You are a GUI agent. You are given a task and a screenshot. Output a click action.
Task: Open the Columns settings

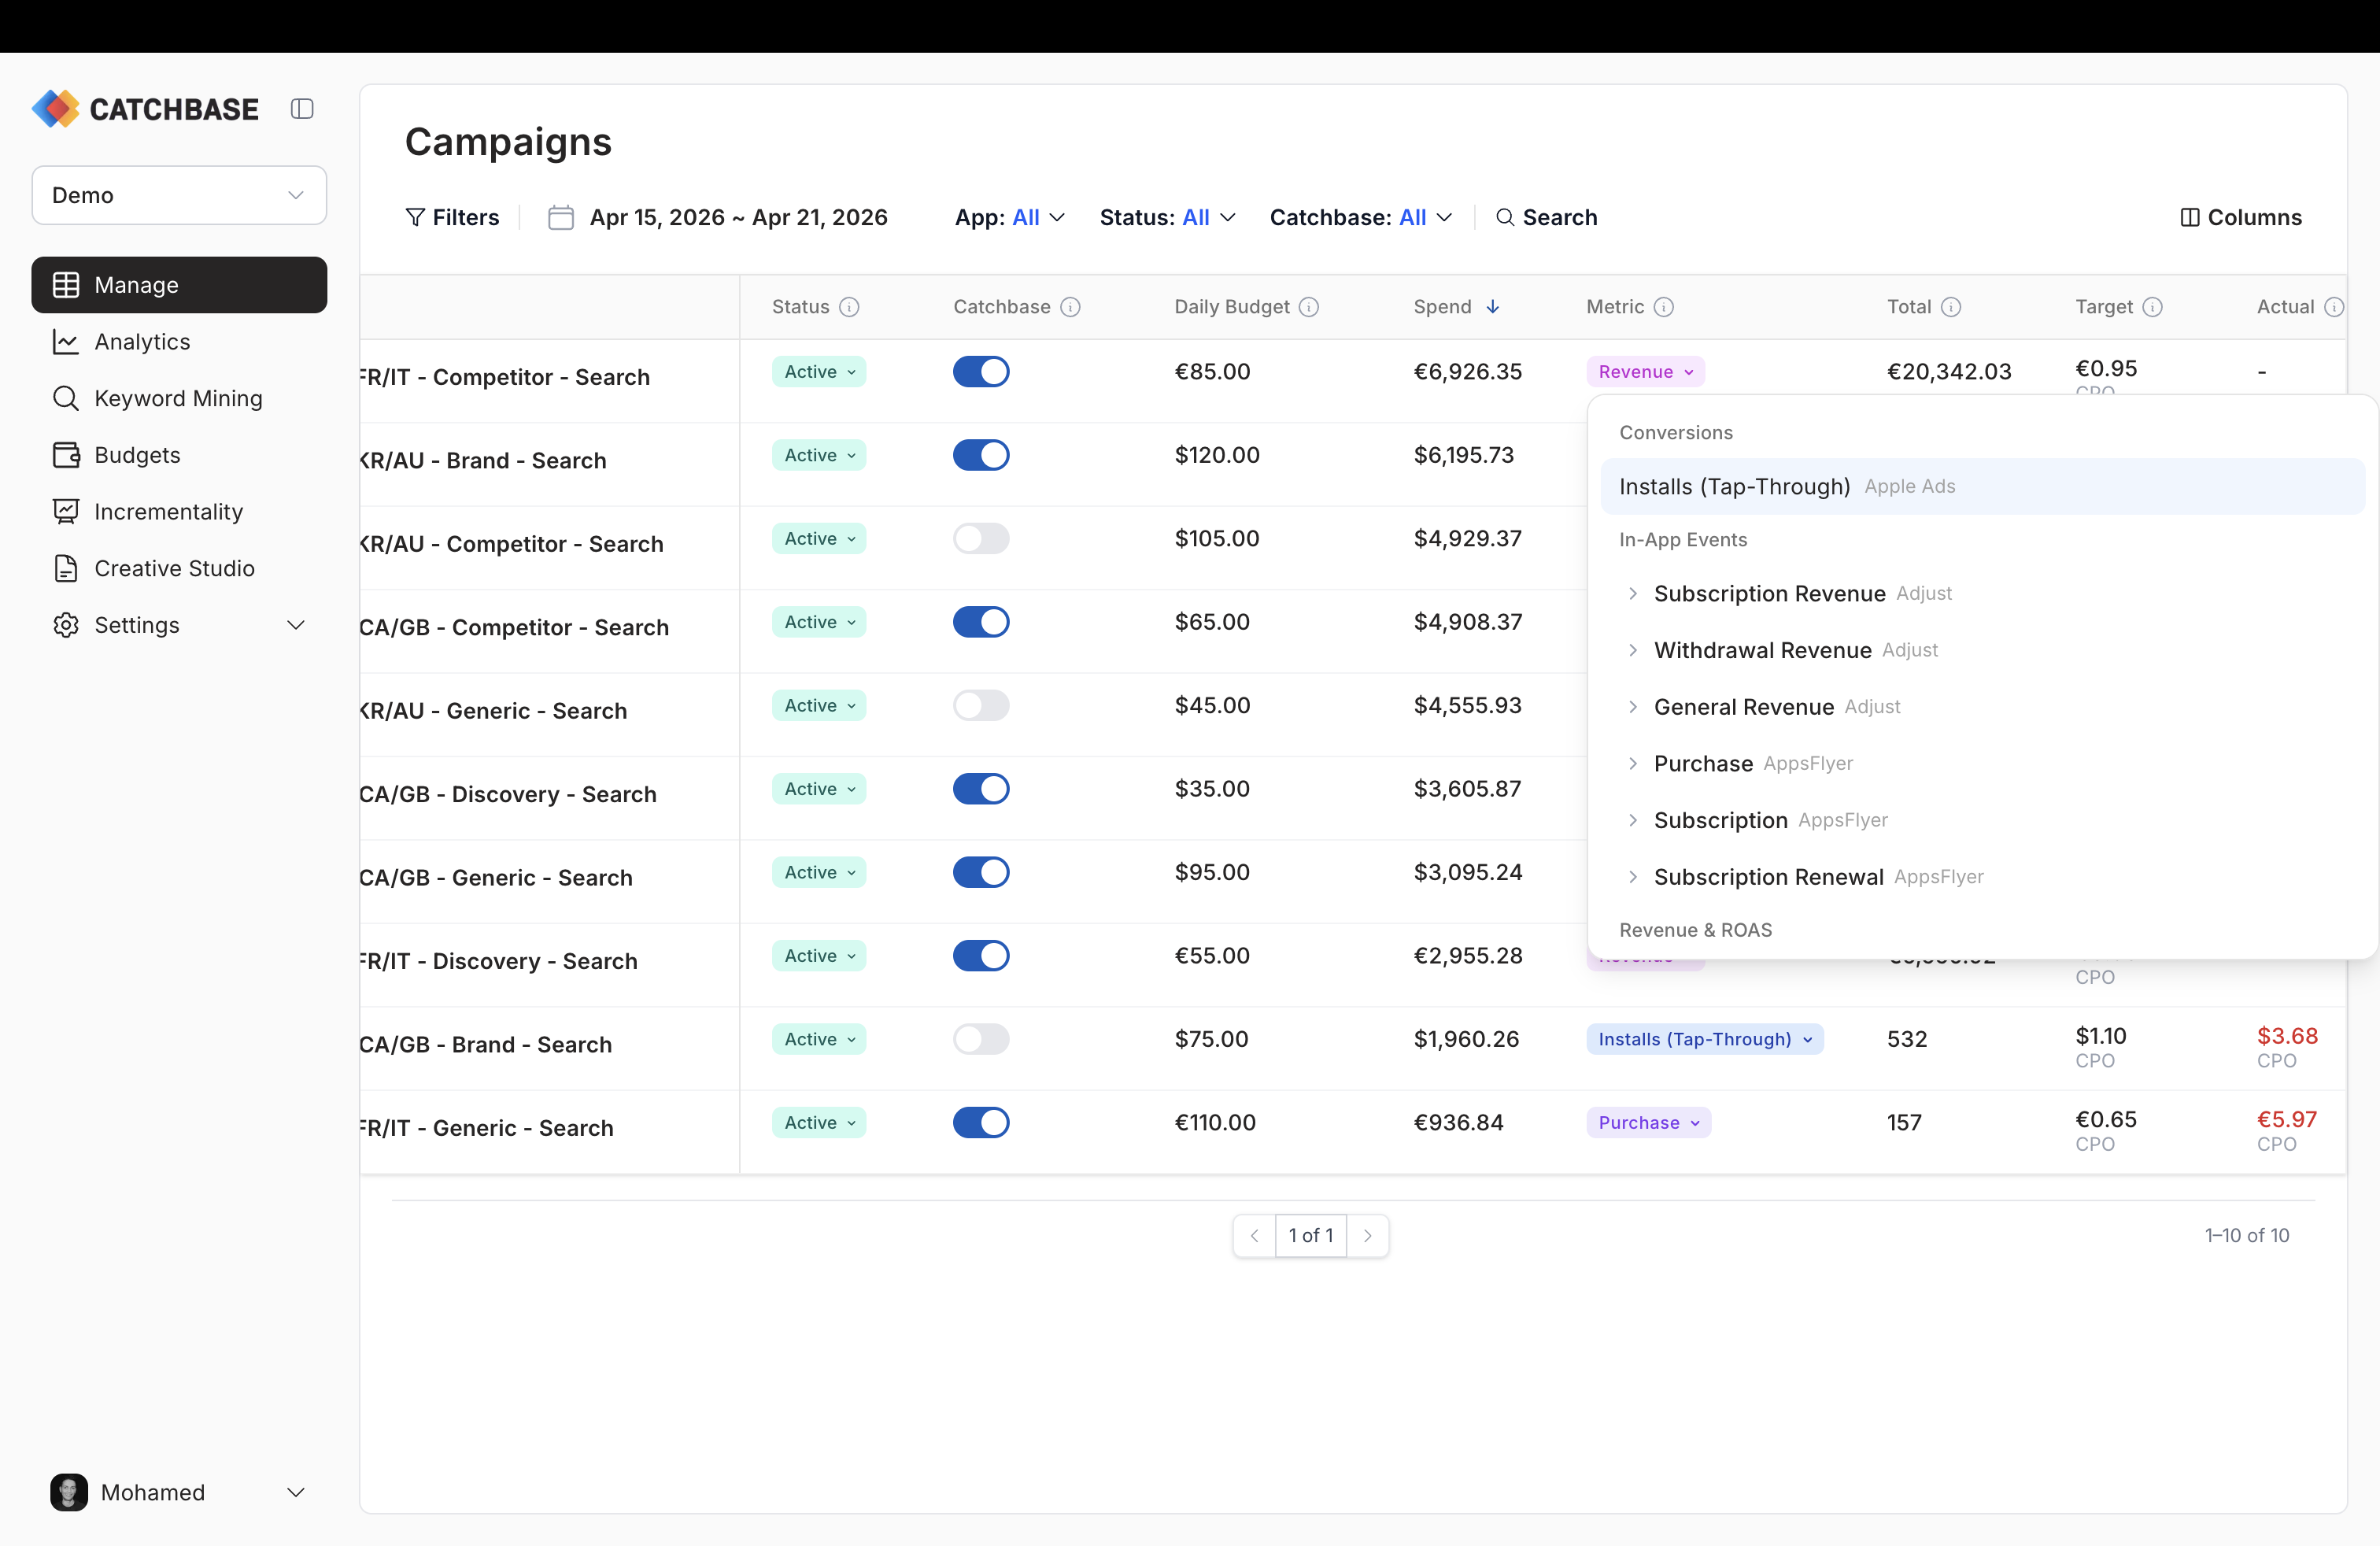coord(2242,217)
